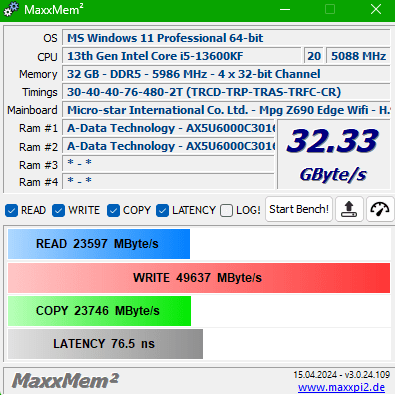Click the upload results icon button
Image resolution: width=395 pixels, height=395 pixels.
coord(349,209)
